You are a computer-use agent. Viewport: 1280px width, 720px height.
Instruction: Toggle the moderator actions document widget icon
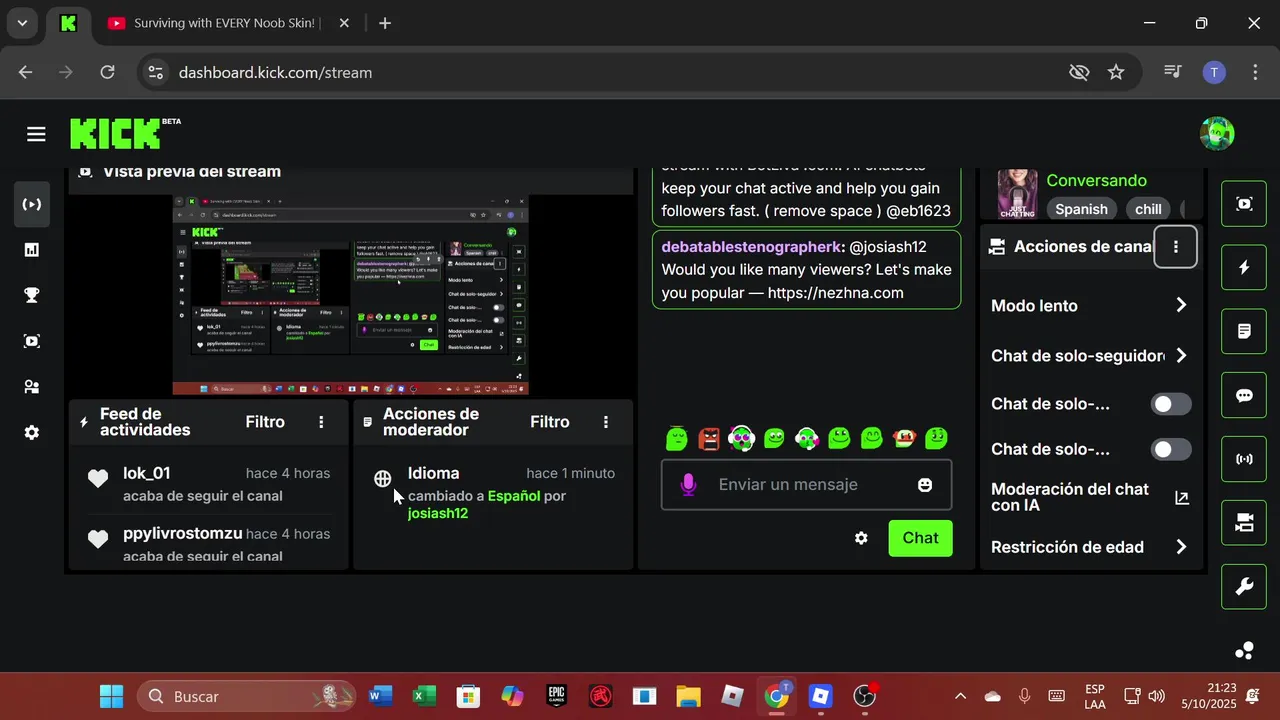(1244, 331)
